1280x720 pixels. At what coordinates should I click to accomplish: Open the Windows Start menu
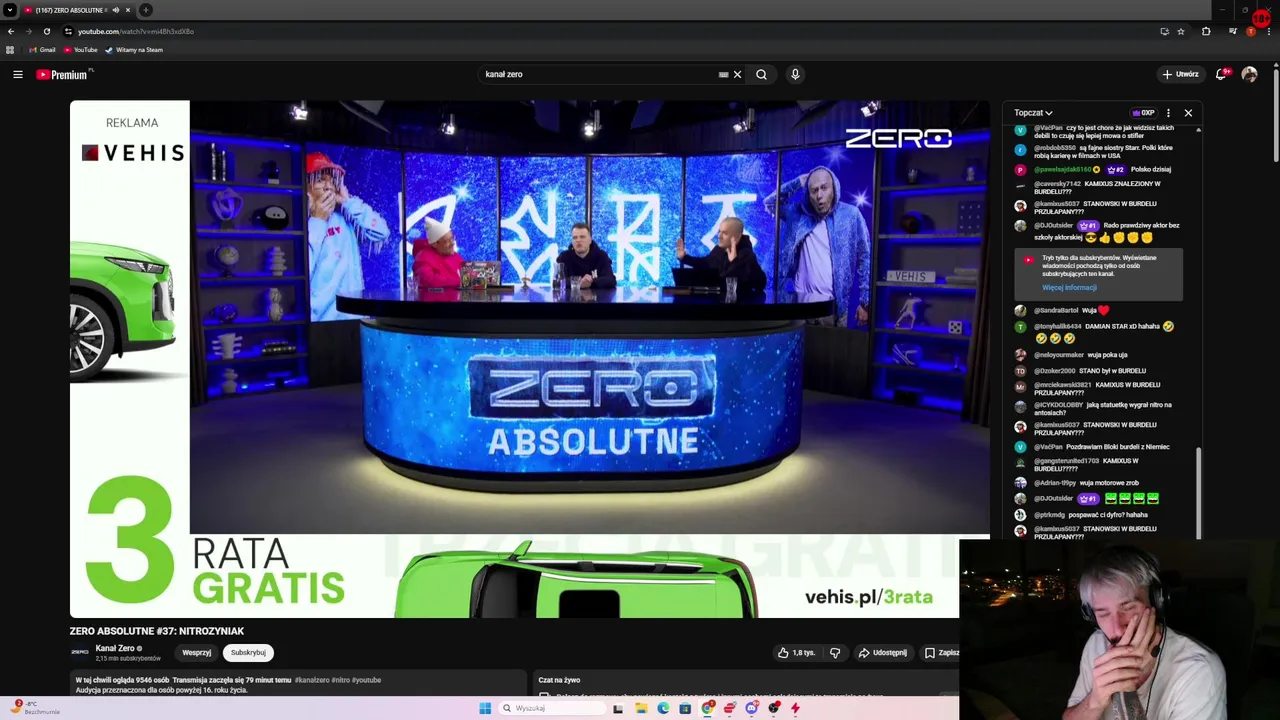click(x=485, y=708)
